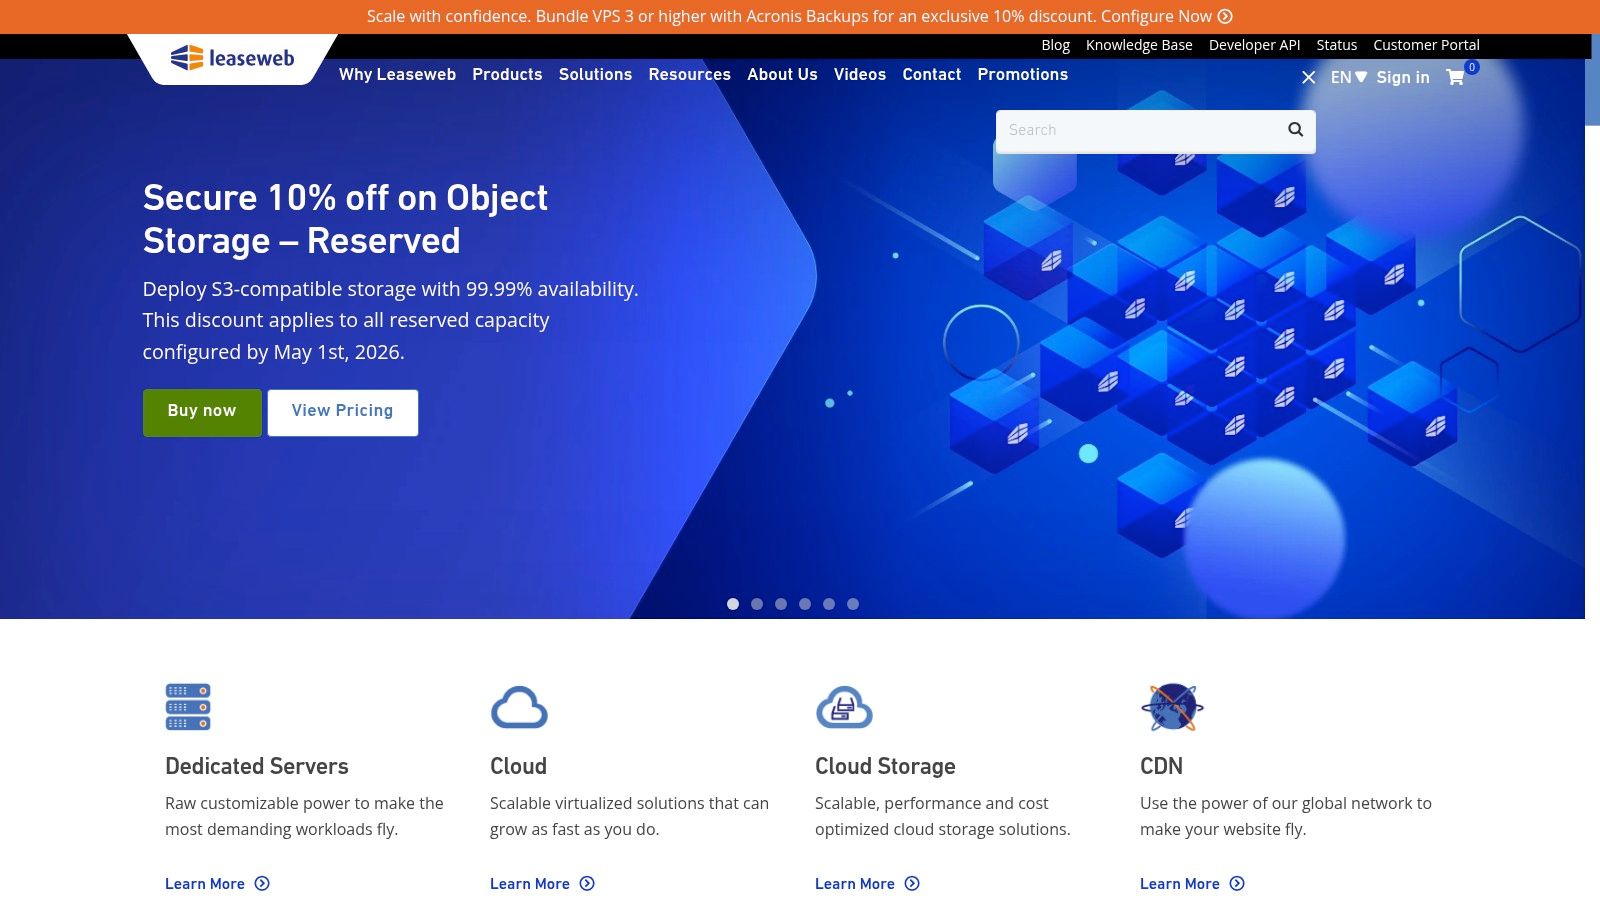The height and width of the screenshot is (900, 1600).
Task: Select the Cloud icon
Action: 518,707
